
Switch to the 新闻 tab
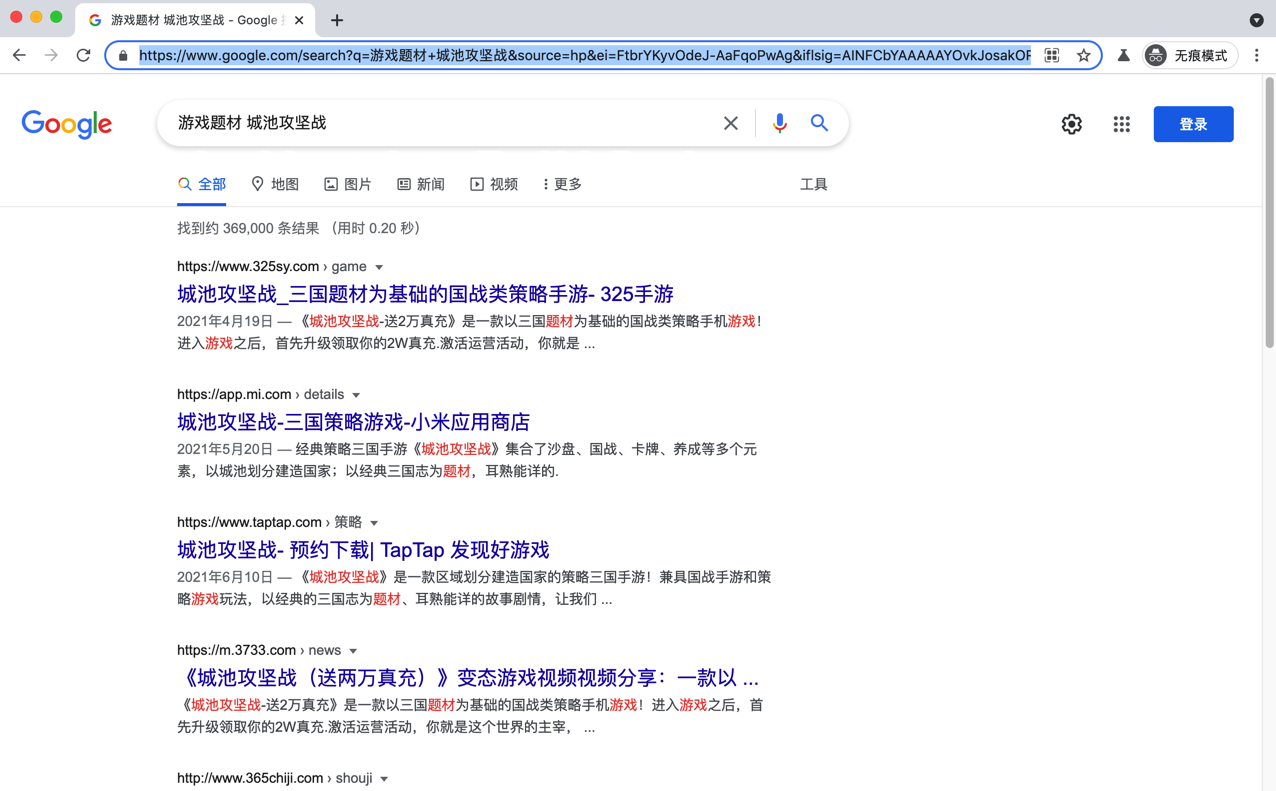click(x=421, y=184)
